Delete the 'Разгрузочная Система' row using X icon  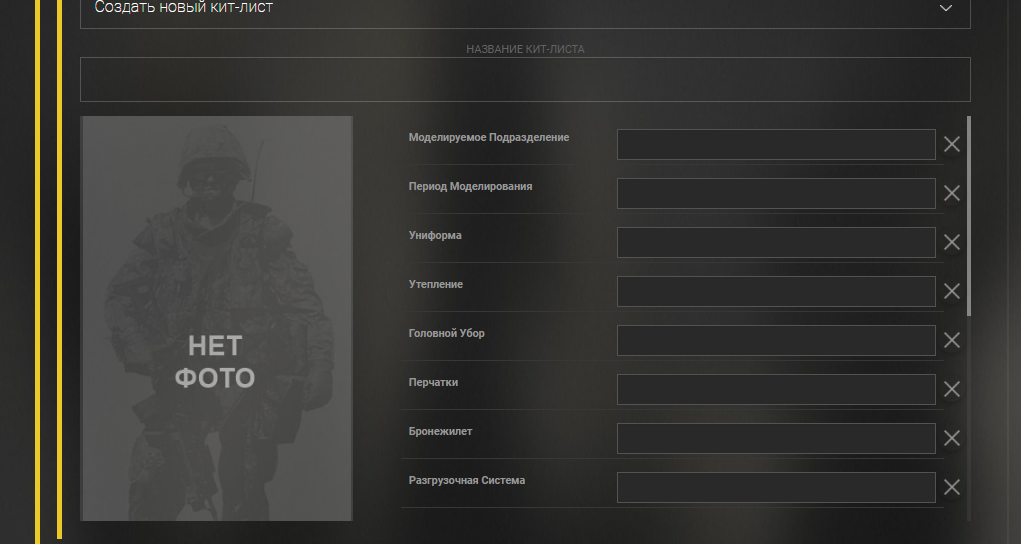click(951, 487)
